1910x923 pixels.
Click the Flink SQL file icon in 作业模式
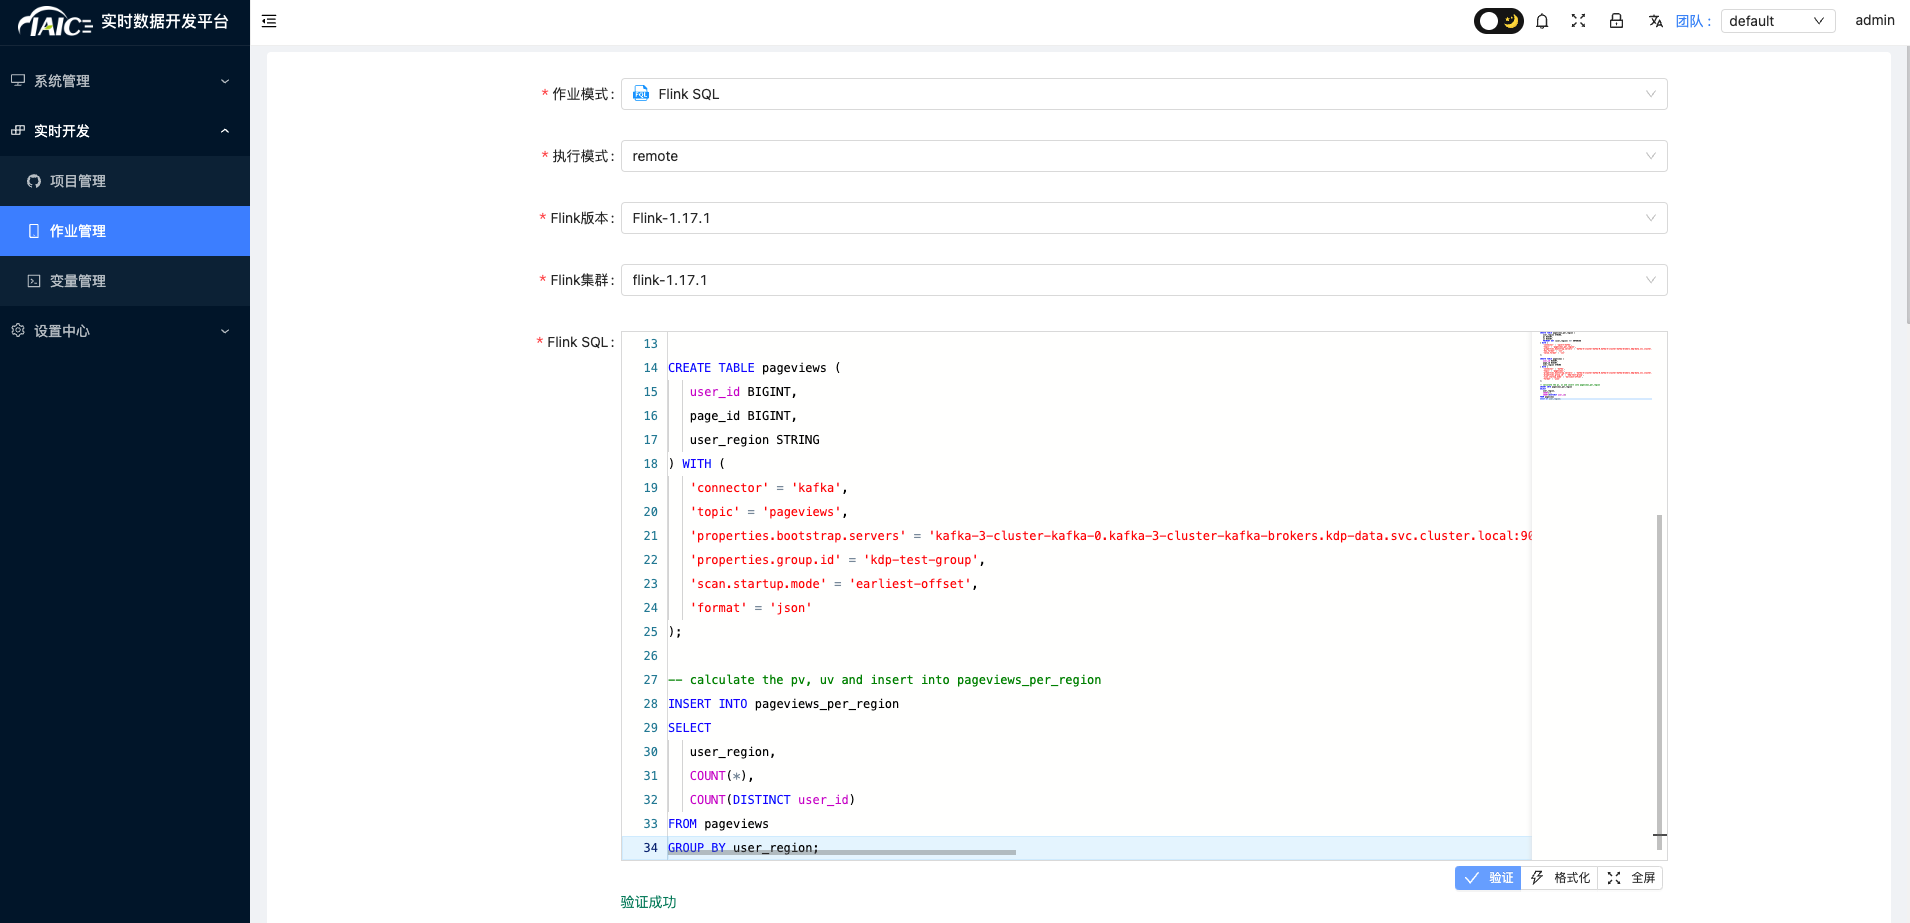(x=641, y=93)
